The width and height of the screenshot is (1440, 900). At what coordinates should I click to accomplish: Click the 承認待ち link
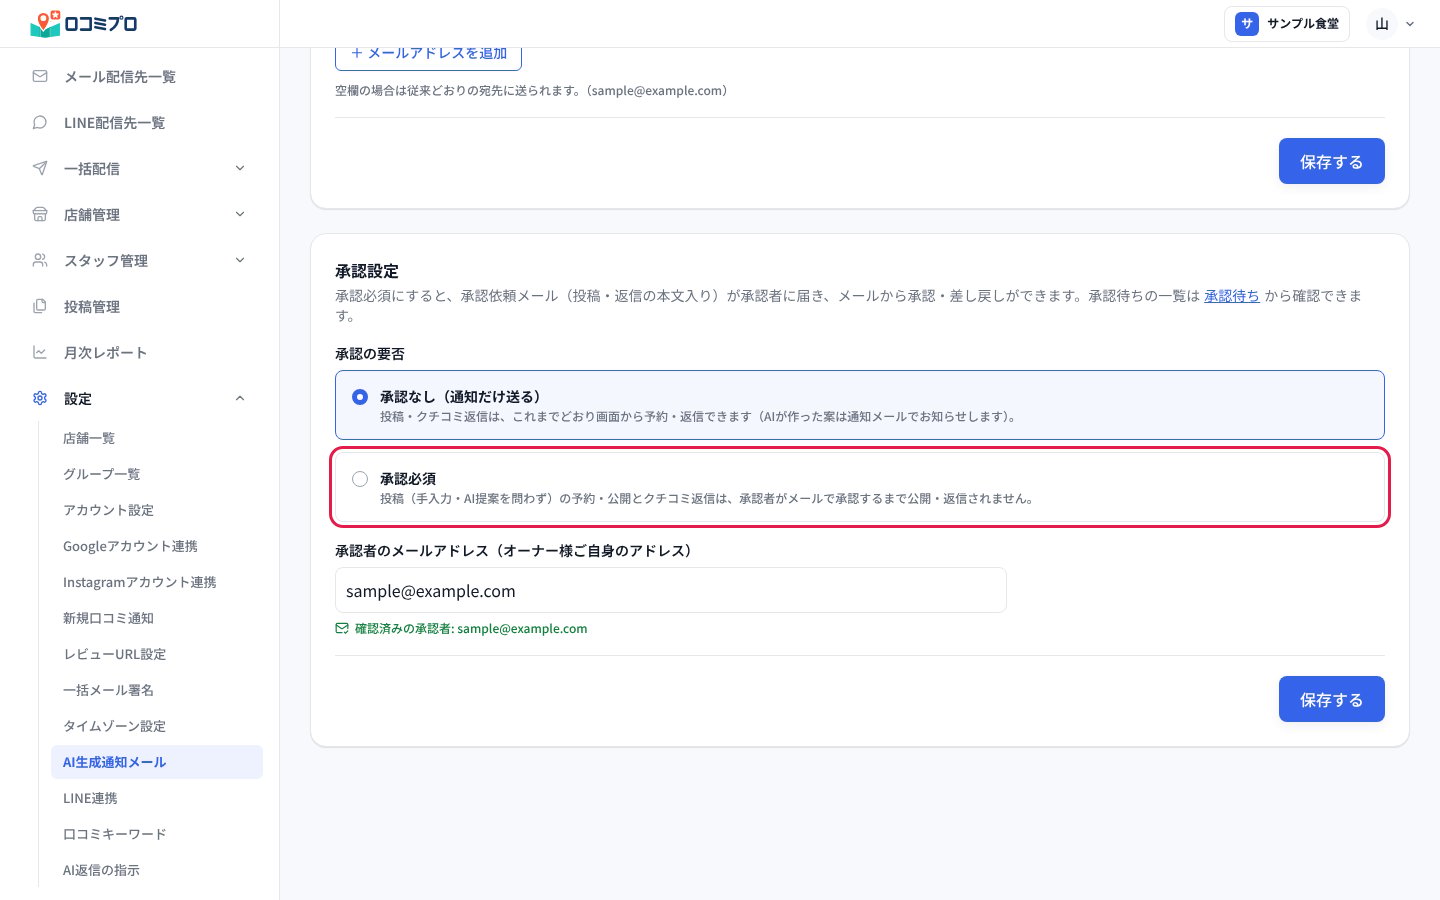pyautogui.click(x=1232, y=296)
